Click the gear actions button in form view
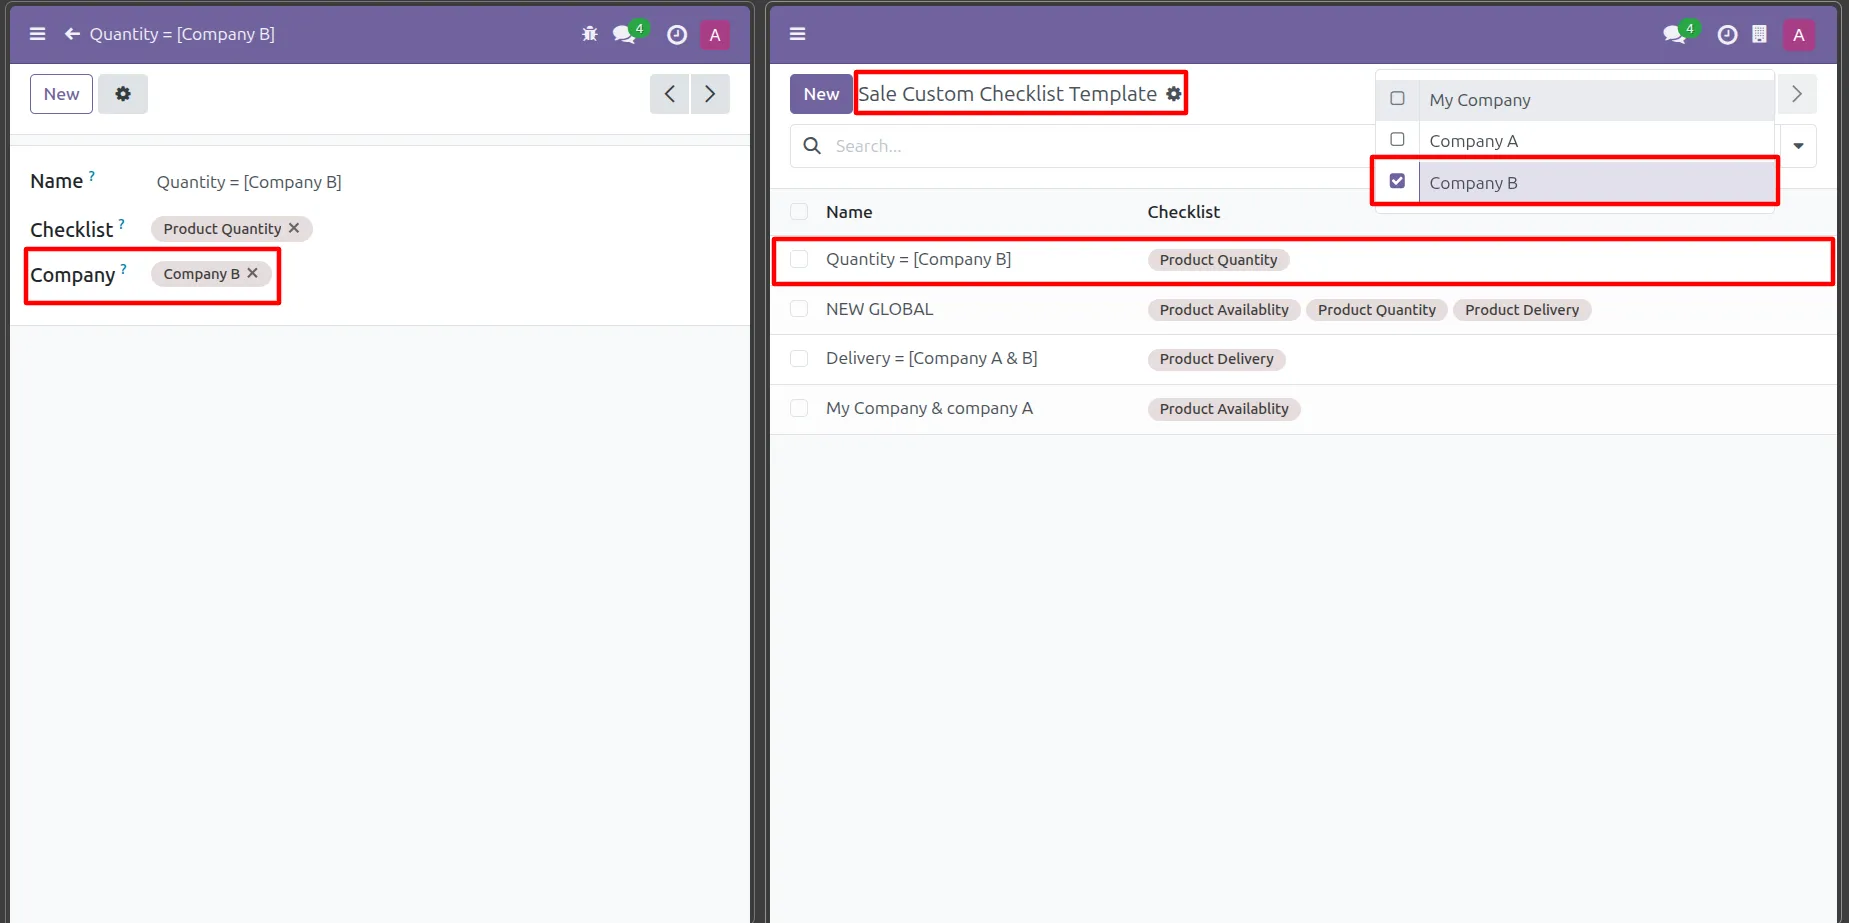Image resolution: width=1849 pixels, height=923 pixels. (123, 94)
